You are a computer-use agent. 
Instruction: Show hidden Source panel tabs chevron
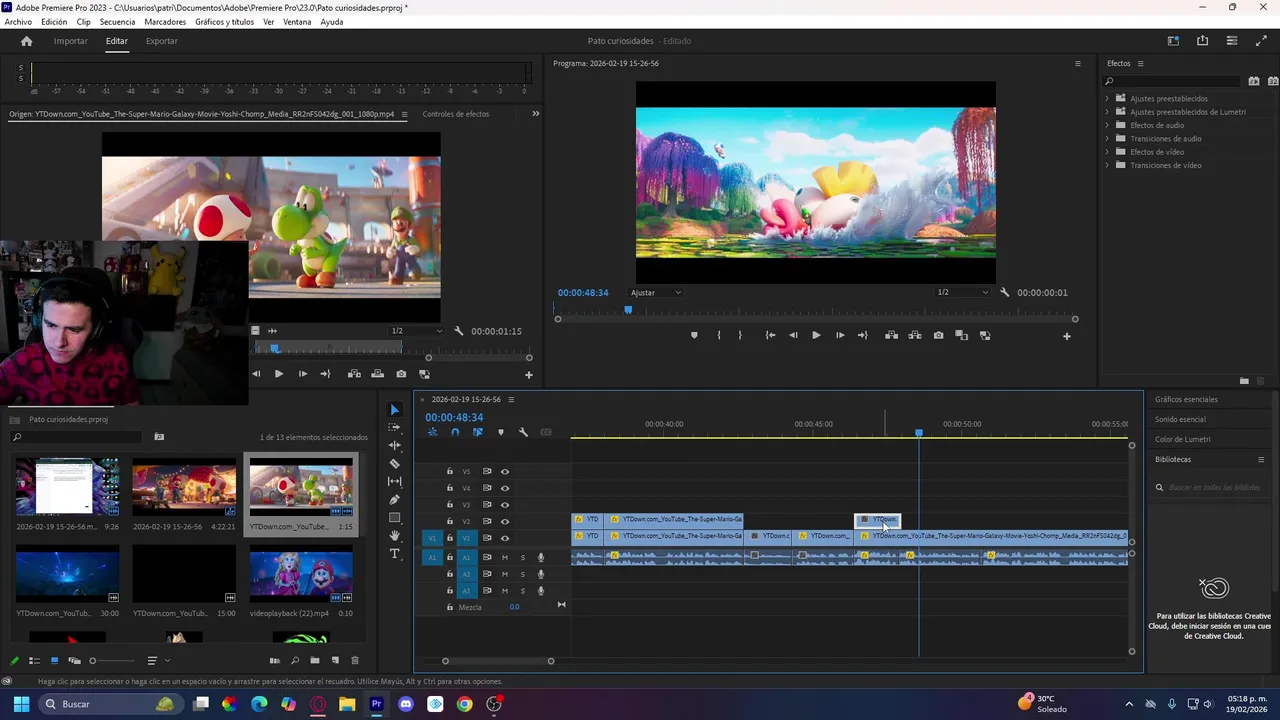(x=535, y=114)
